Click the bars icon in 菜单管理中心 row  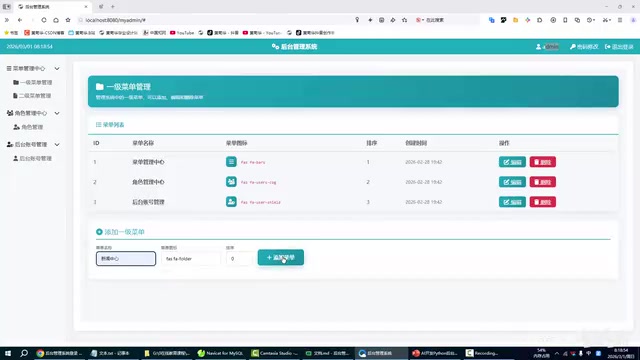(x=231, y=162)
